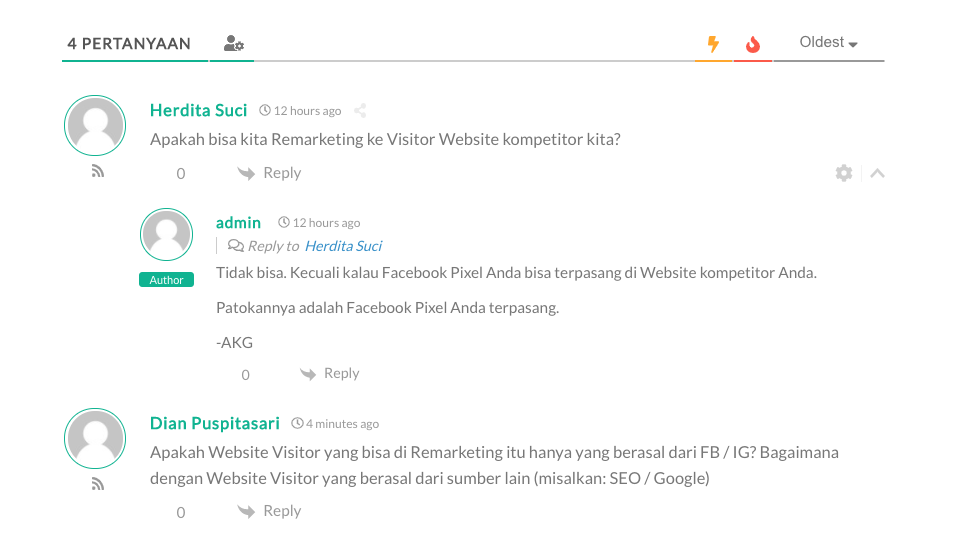960x540 pixels.
Task: Filter by hottest comments flame icon
Action: tap(753, 44)
